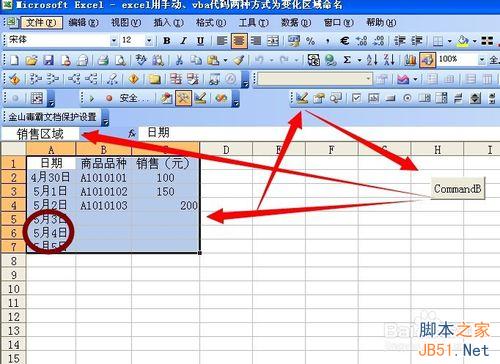
Task: Open the Chart Objects combo box
Action: pos(314,79)
